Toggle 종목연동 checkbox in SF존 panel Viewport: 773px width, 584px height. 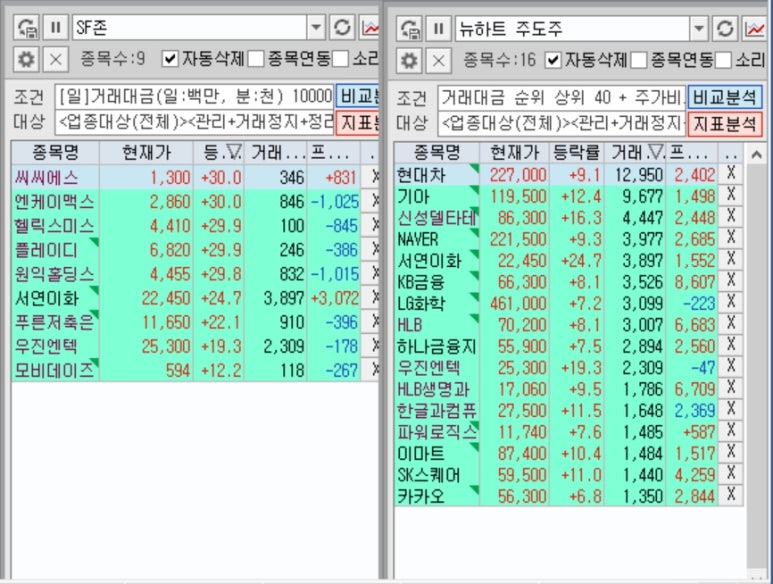(255, 59)
